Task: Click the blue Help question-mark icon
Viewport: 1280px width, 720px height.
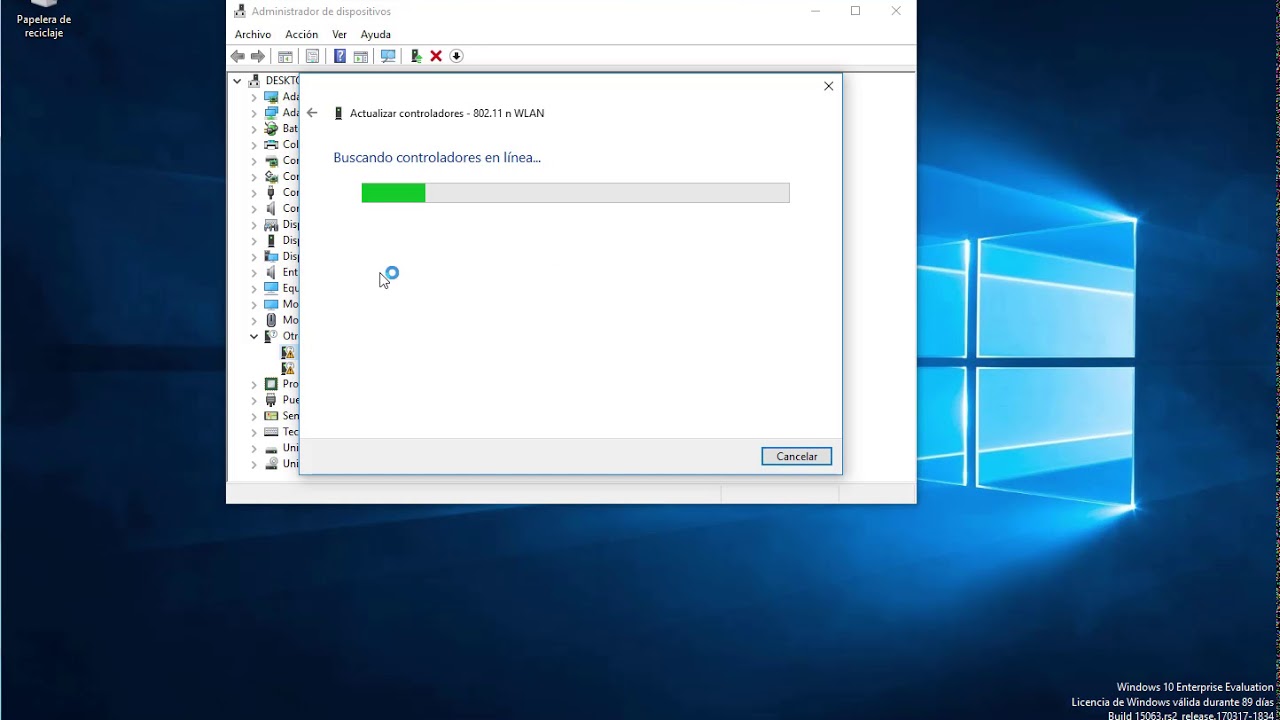Action: (340, 56)
